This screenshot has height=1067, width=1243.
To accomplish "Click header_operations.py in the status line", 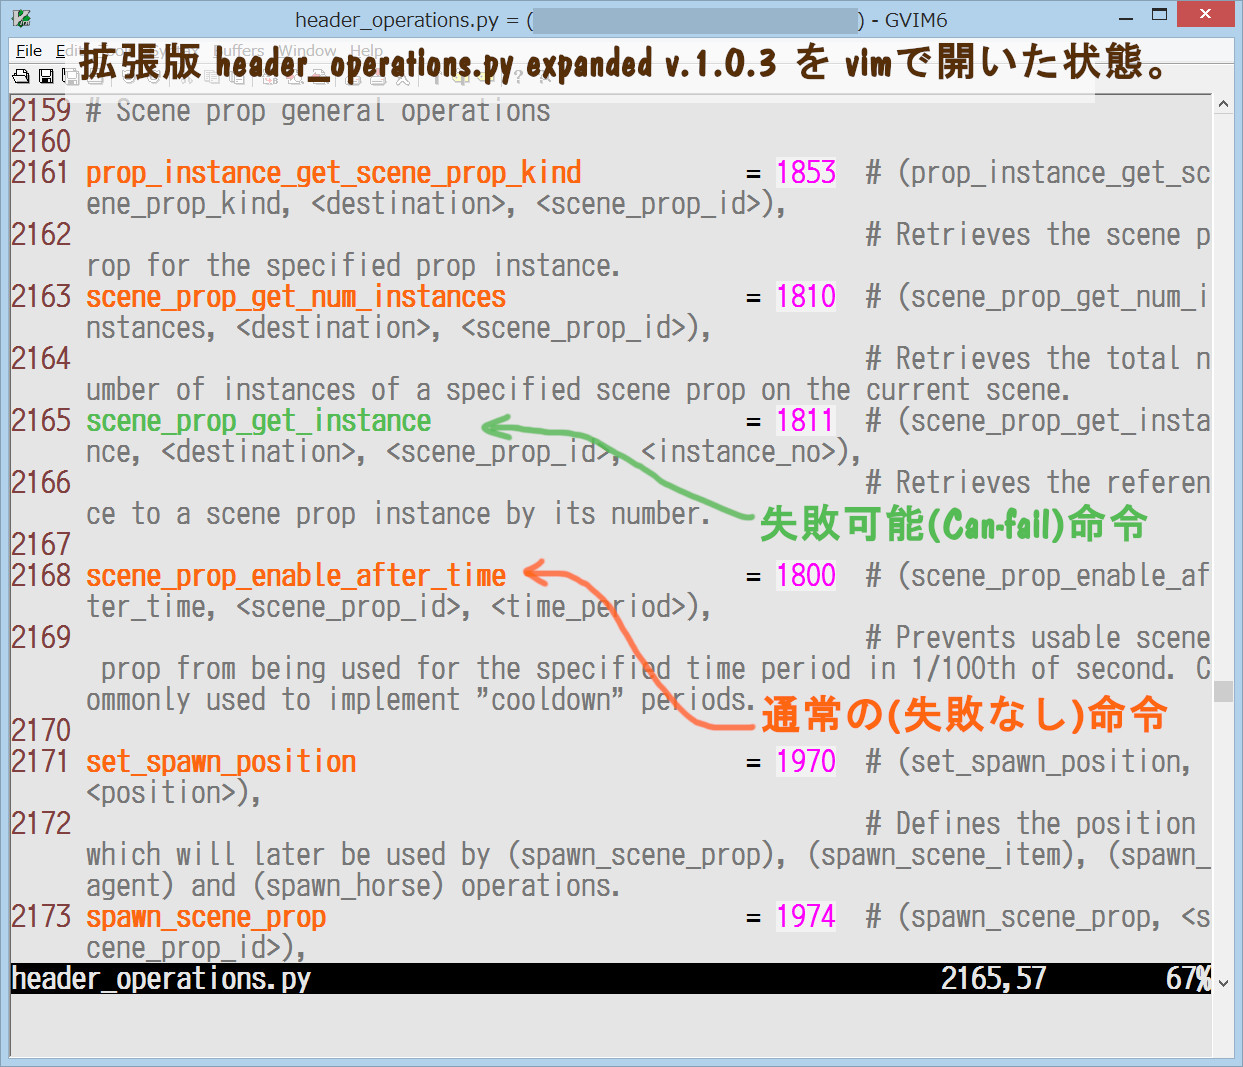I will pyautogui.click(x=161, y=979).
